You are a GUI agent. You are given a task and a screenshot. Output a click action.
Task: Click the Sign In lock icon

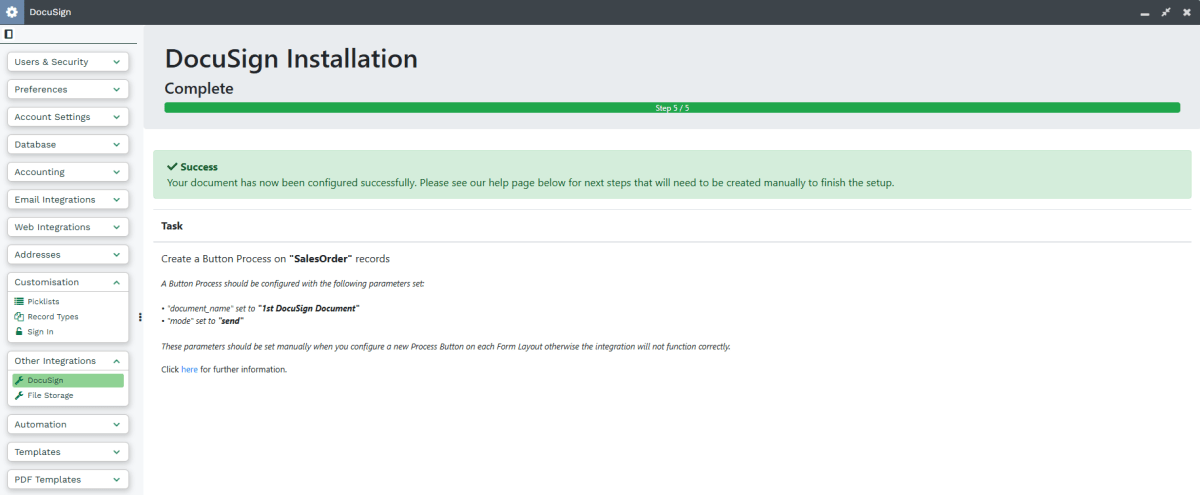(19, 331)
